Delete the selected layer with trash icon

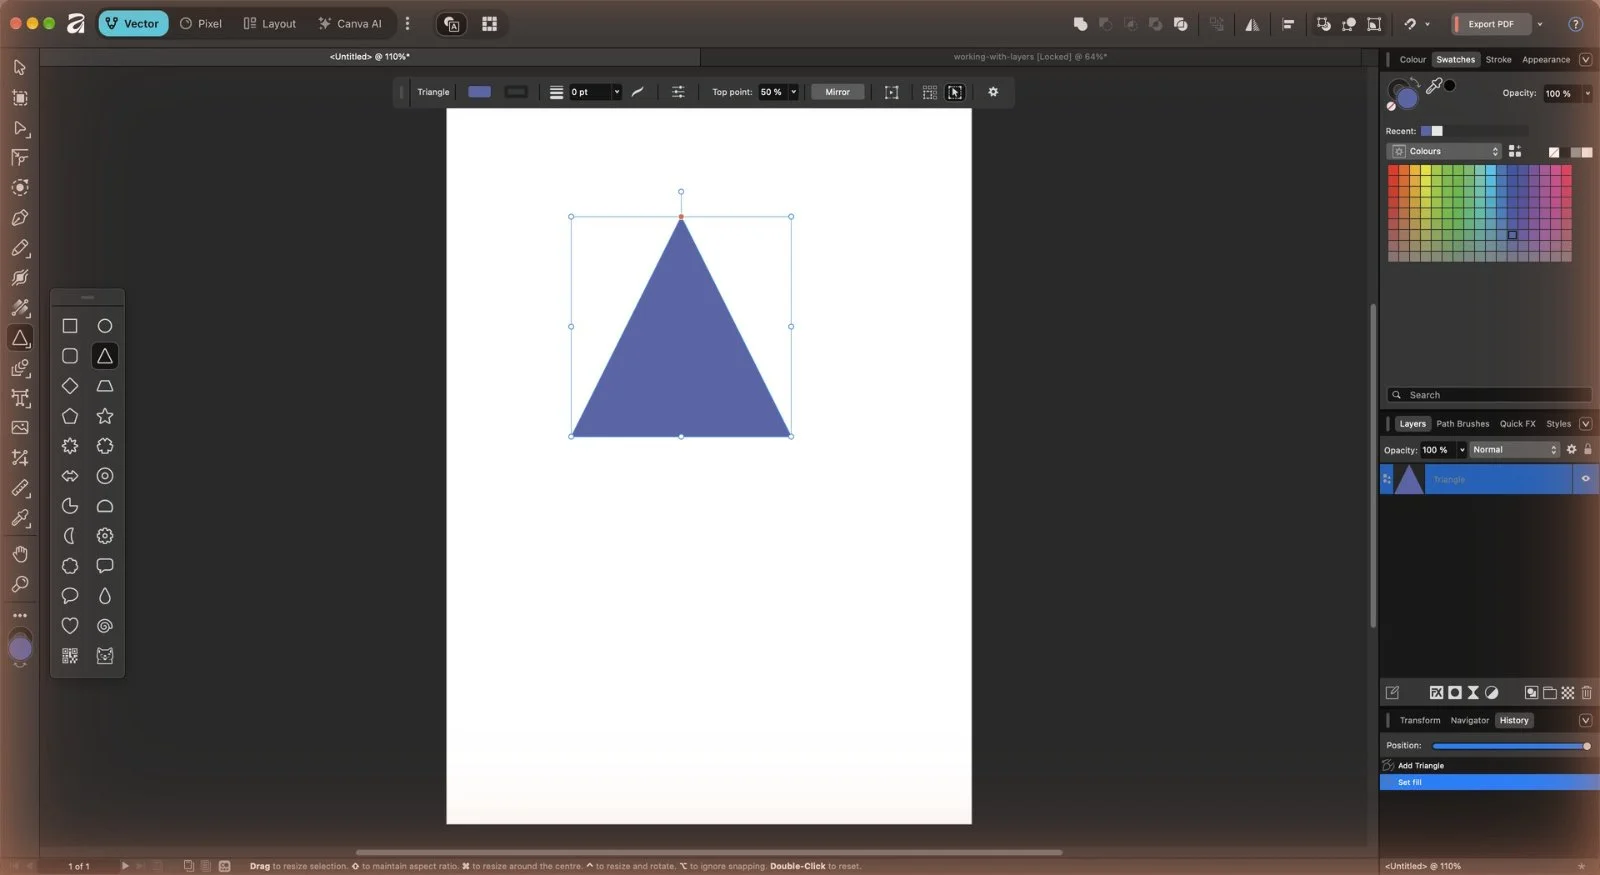1587,692
